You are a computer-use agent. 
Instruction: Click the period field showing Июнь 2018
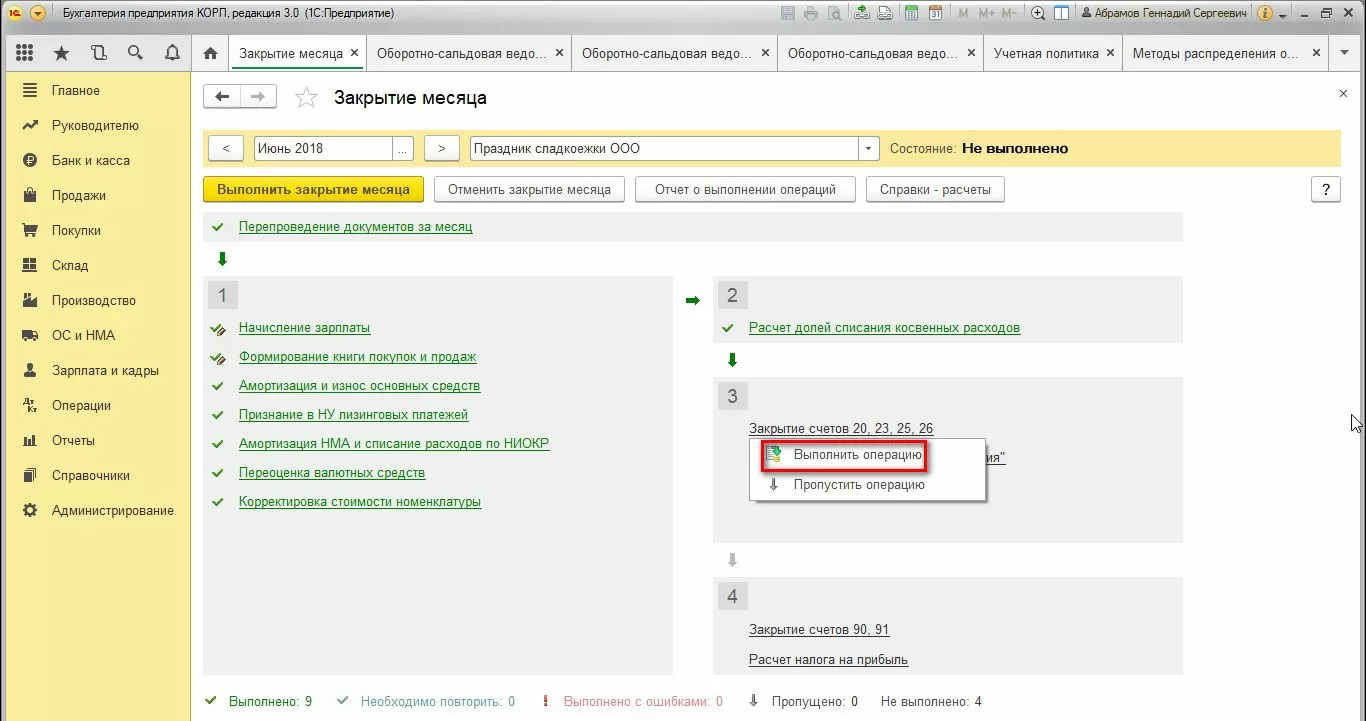pyautogui.click(x=323, y=149)
